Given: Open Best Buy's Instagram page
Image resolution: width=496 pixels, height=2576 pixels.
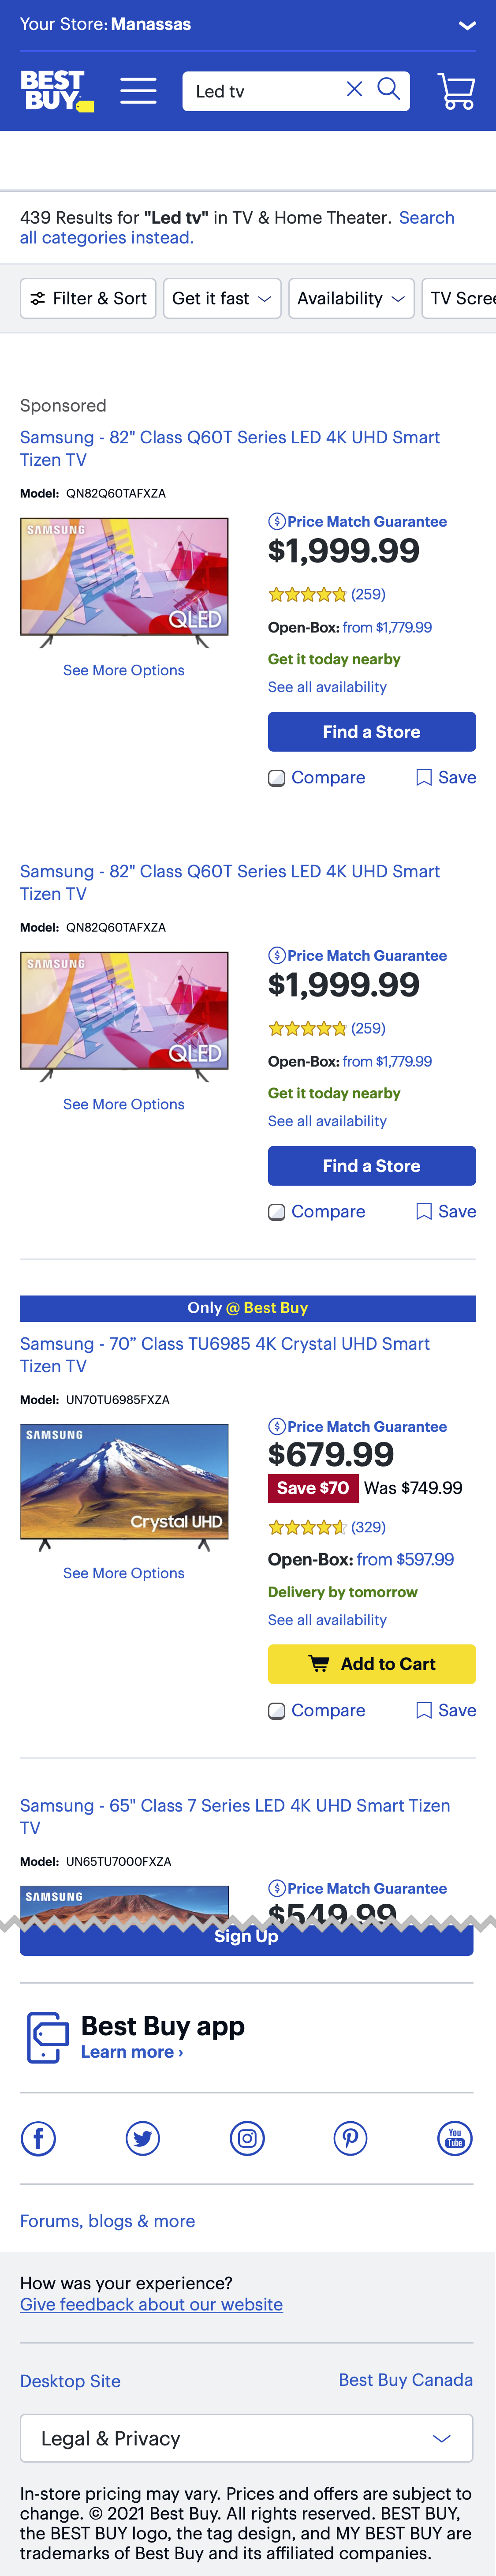Looking at the screenshot, I should click(x=246, y=2139).
